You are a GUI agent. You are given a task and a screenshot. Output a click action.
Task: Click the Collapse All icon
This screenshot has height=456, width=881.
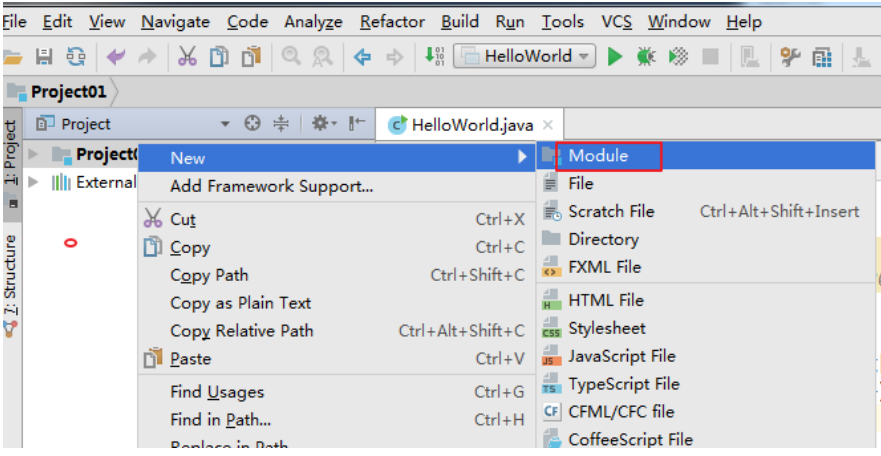281,123
